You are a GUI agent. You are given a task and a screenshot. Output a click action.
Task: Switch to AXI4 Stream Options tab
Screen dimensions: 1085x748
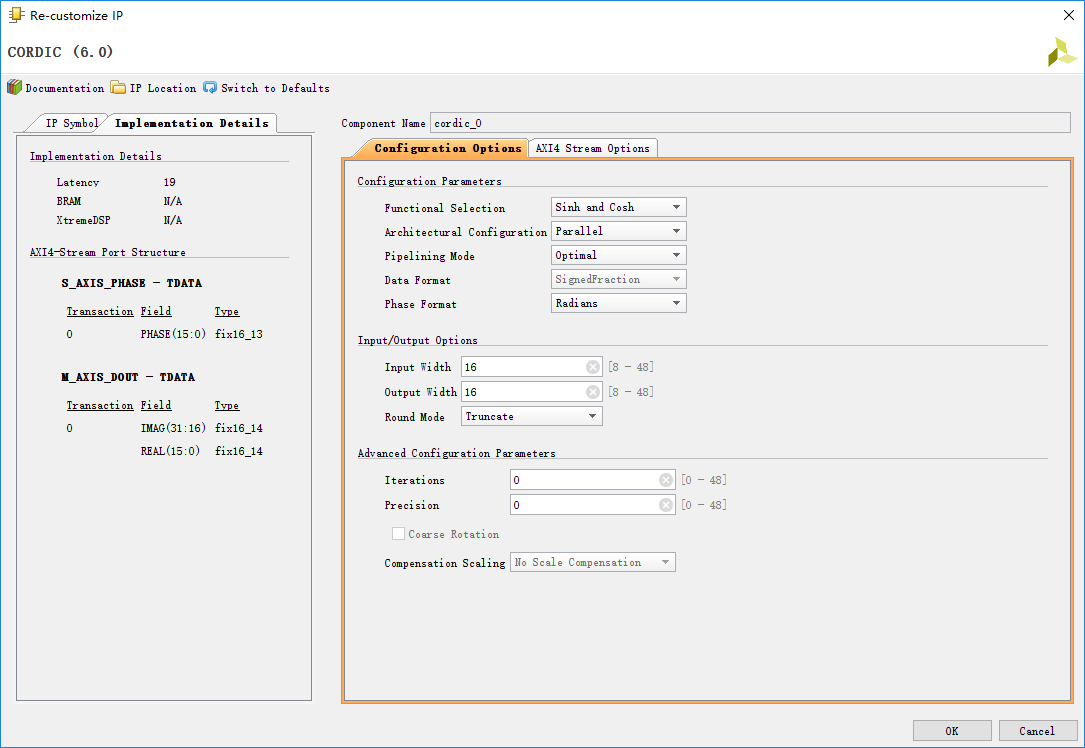coord(592,148)
